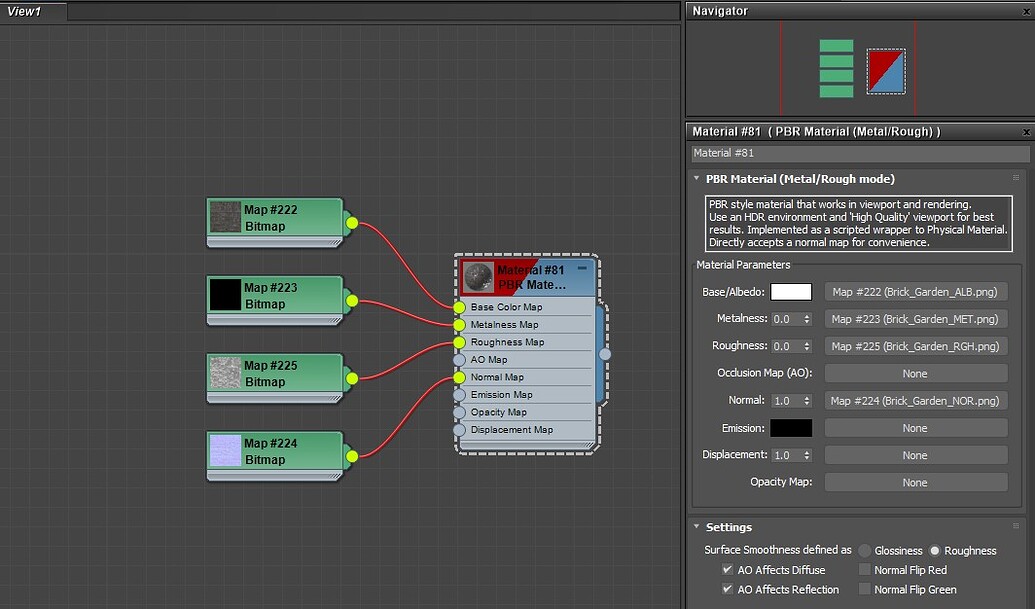Collapse the Settings rollout
Viewport: 1035px width, 609px height.
coord(696,527)
